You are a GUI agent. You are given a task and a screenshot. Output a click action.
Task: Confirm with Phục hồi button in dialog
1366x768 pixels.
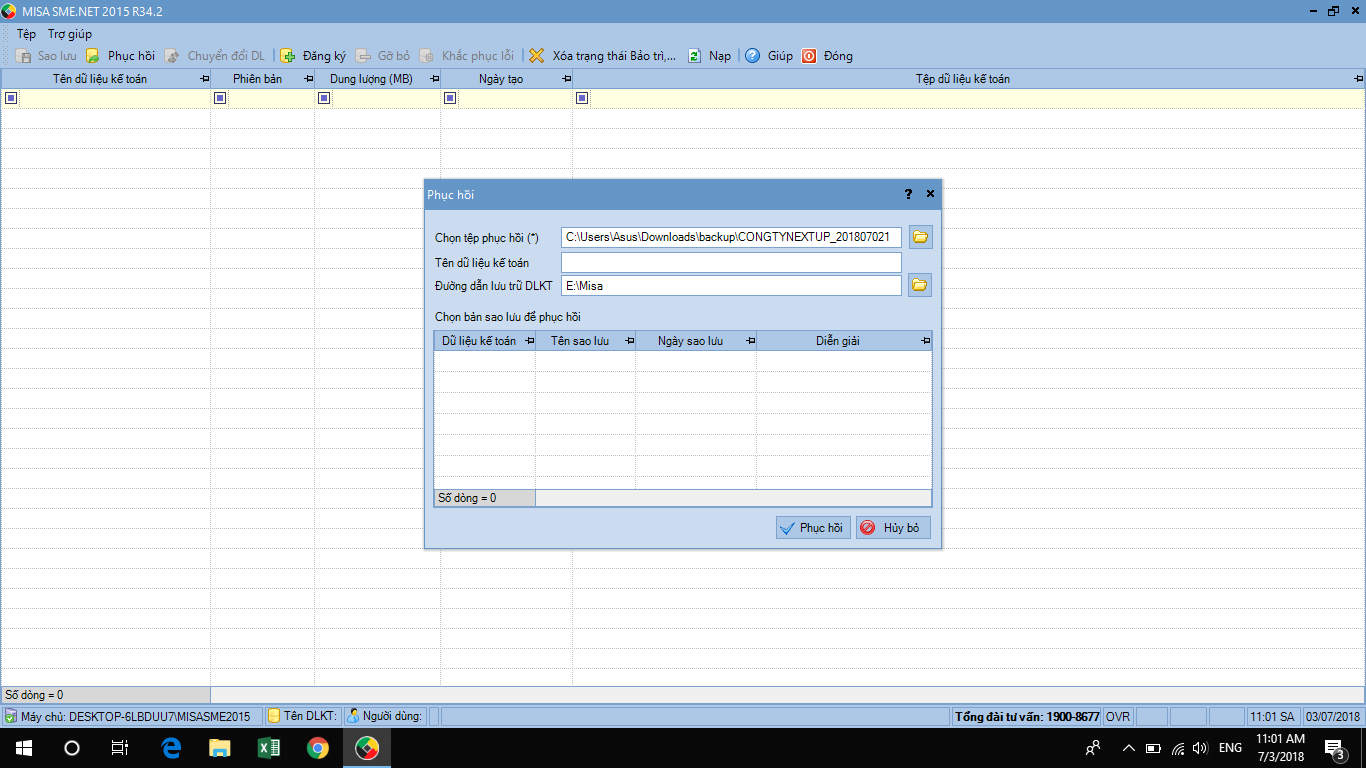pyautogui.click(x=813, y=528)
